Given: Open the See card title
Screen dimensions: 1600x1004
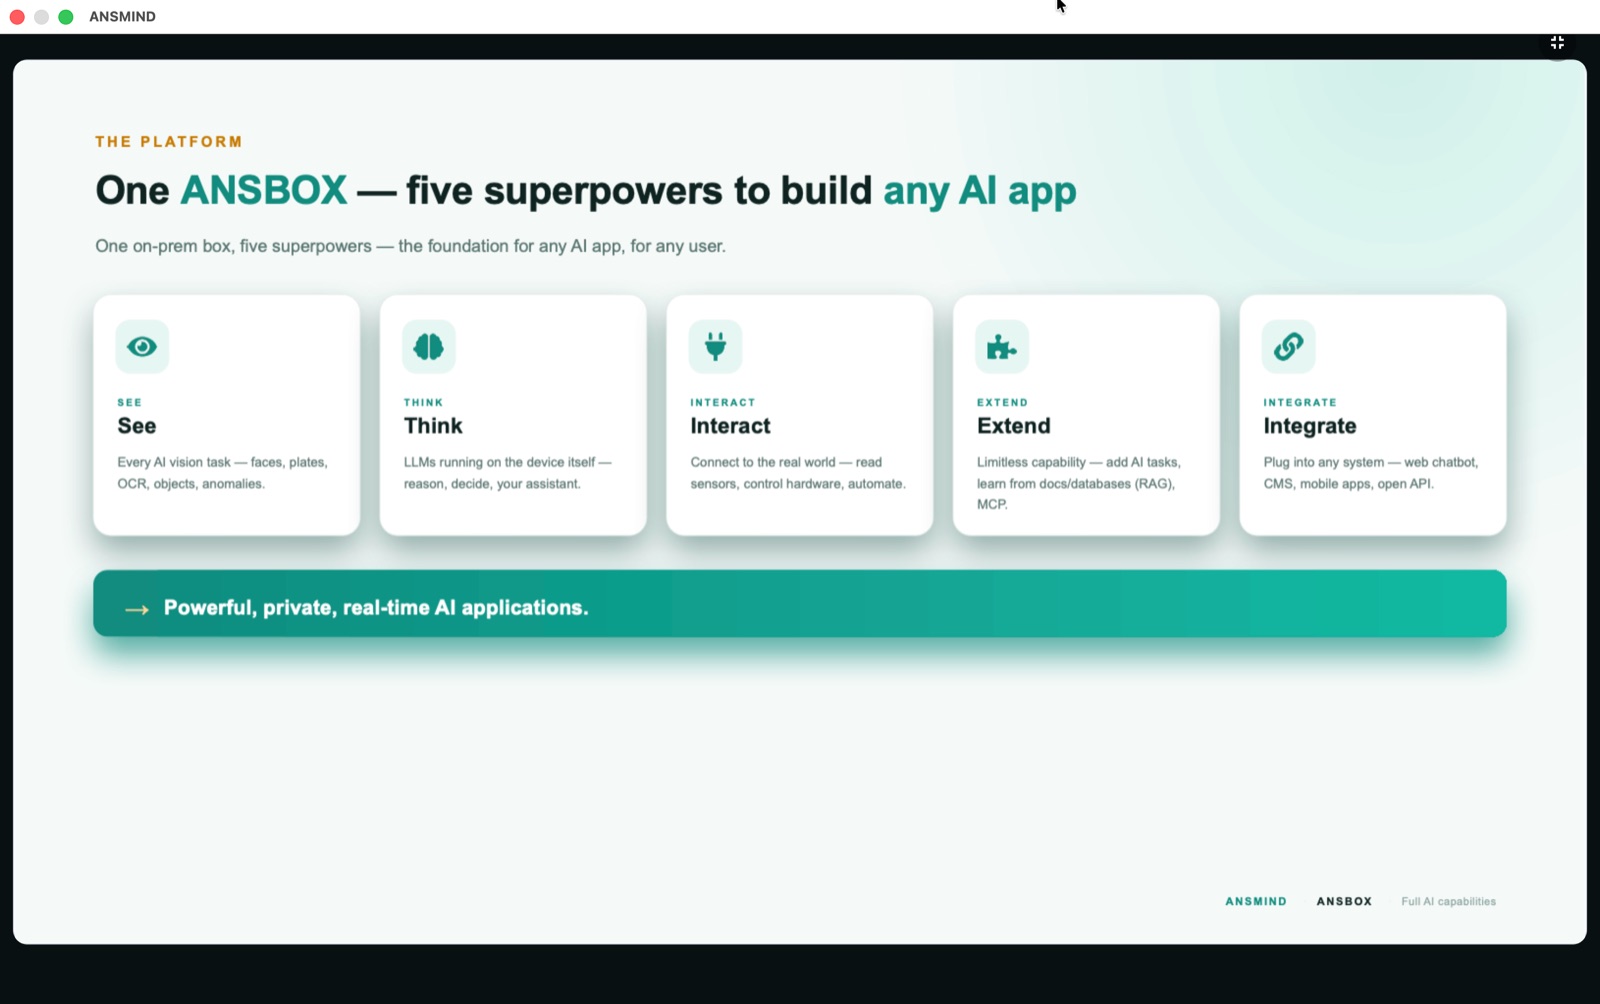Looking at the screenshot, I should coord(137,426).
